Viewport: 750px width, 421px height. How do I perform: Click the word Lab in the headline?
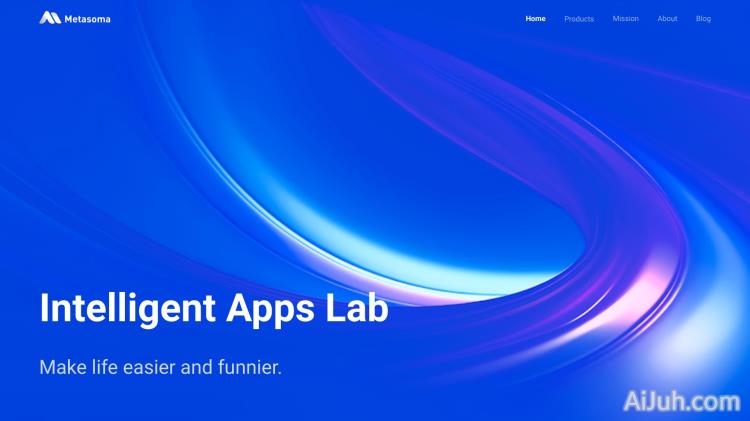[x=358, y=308]
